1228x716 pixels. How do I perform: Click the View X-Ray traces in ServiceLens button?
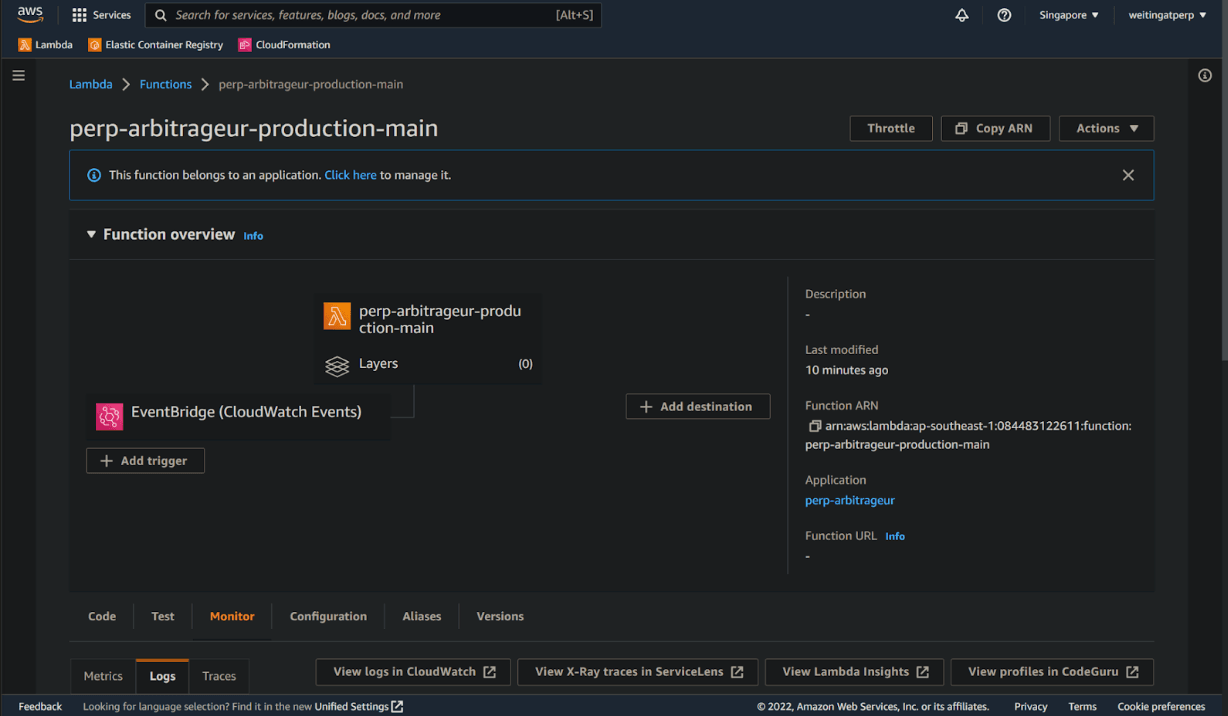[637, 672]
